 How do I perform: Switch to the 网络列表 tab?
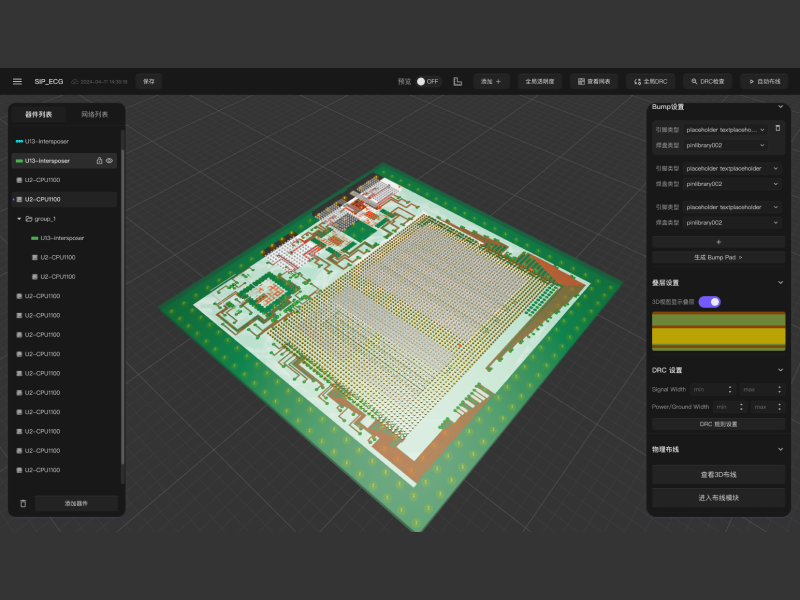[x=94, y=115]
